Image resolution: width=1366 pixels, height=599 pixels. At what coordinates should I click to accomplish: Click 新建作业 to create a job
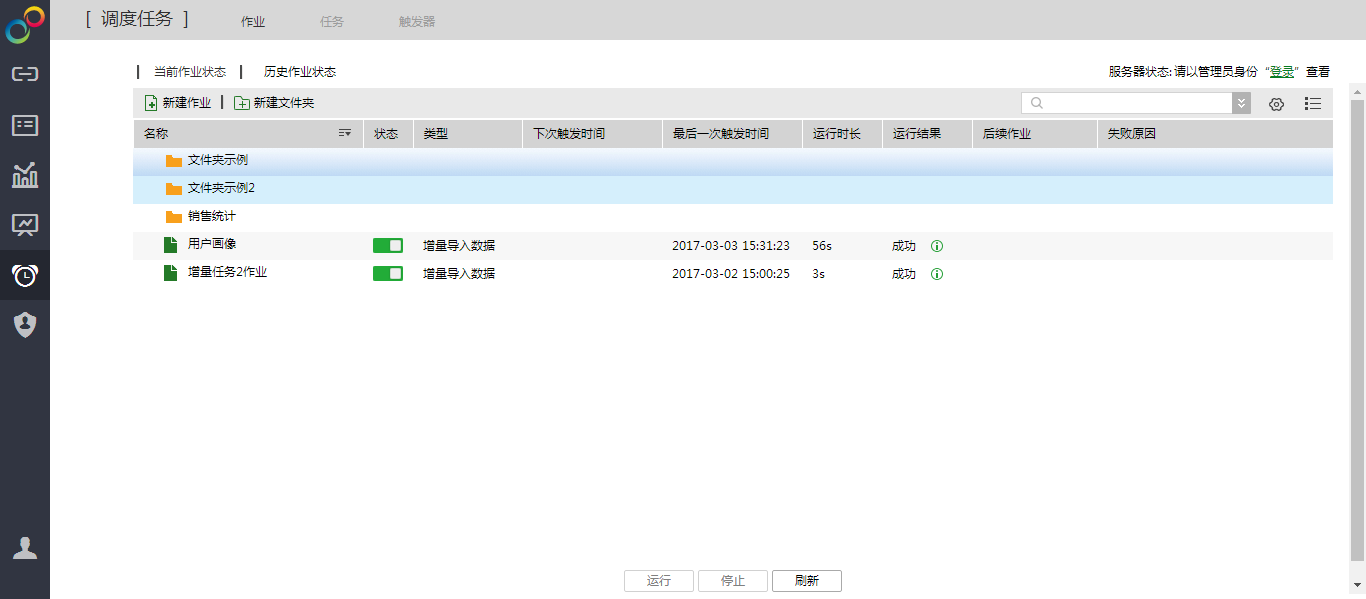click(178, 103)
